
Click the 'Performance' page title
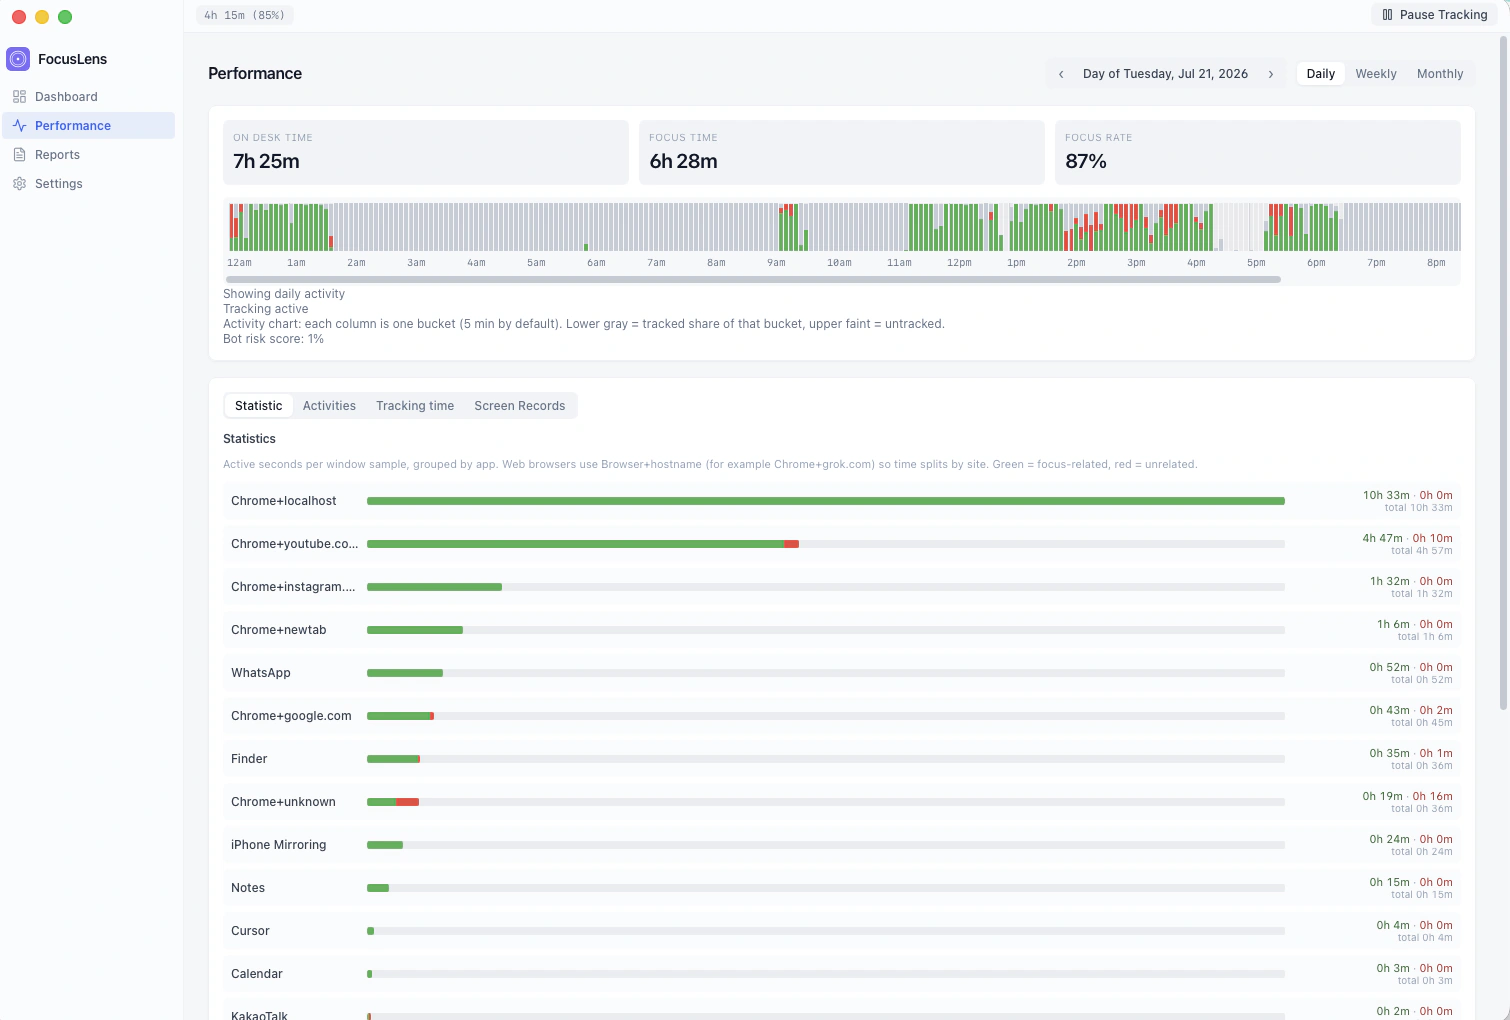click(255, 74)
